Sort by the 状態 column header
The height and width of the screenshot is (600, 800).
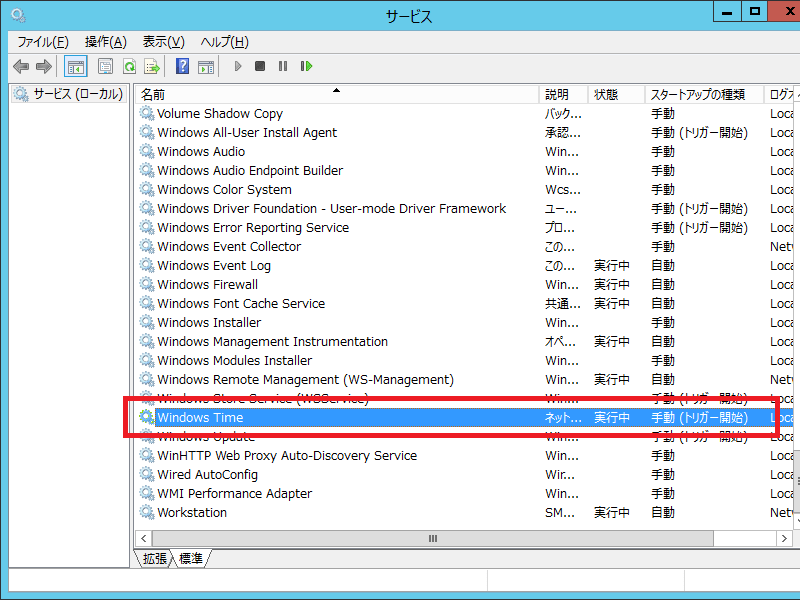tap(616, 94)
